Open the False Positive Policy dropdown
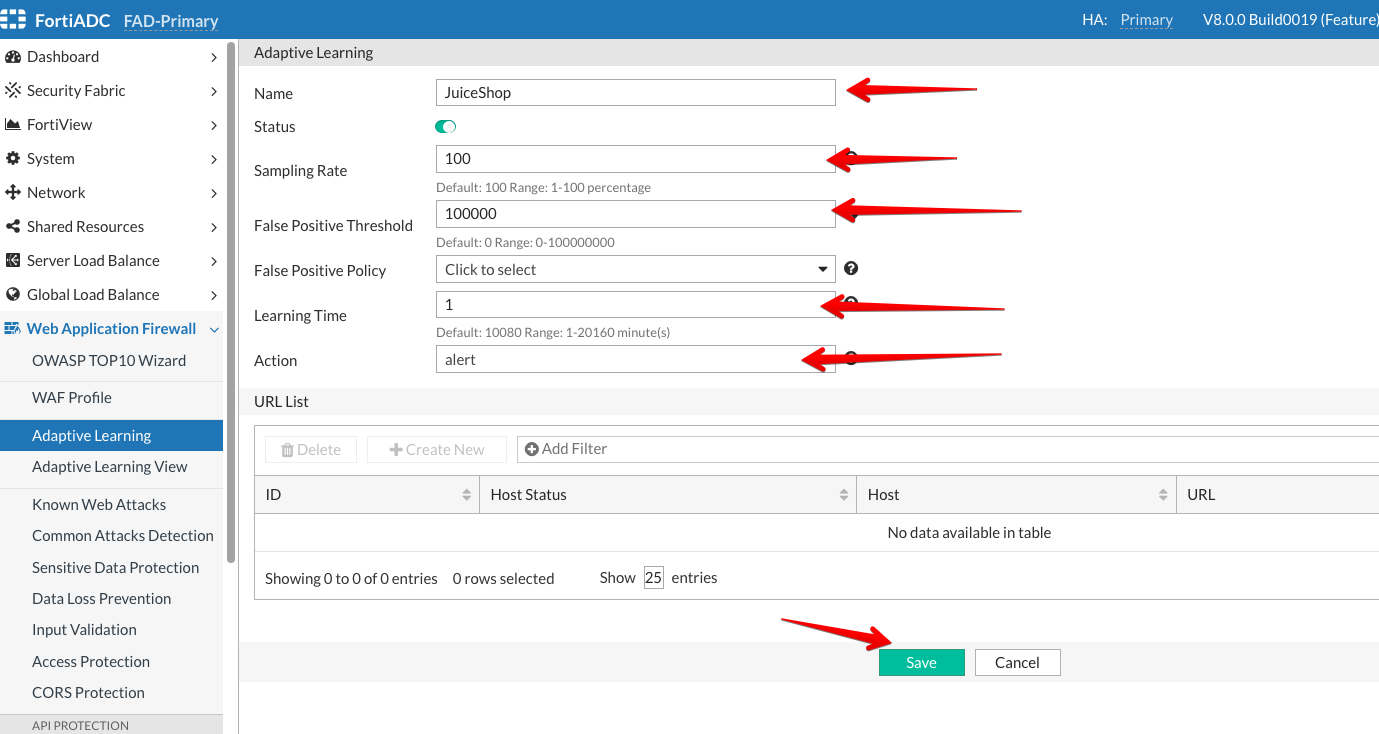The image size is (1379, 734). point(635,270)
